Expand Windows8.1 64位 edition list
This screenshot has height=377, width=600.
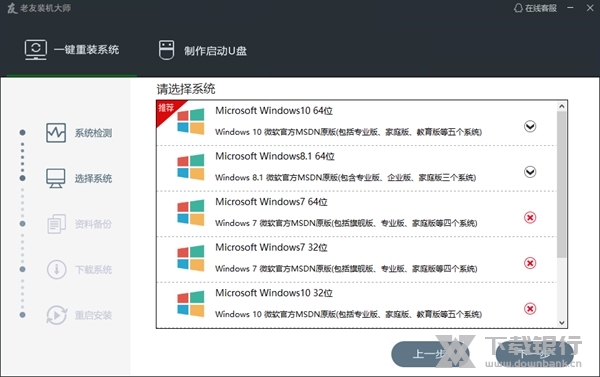click(x=530, y=172)
